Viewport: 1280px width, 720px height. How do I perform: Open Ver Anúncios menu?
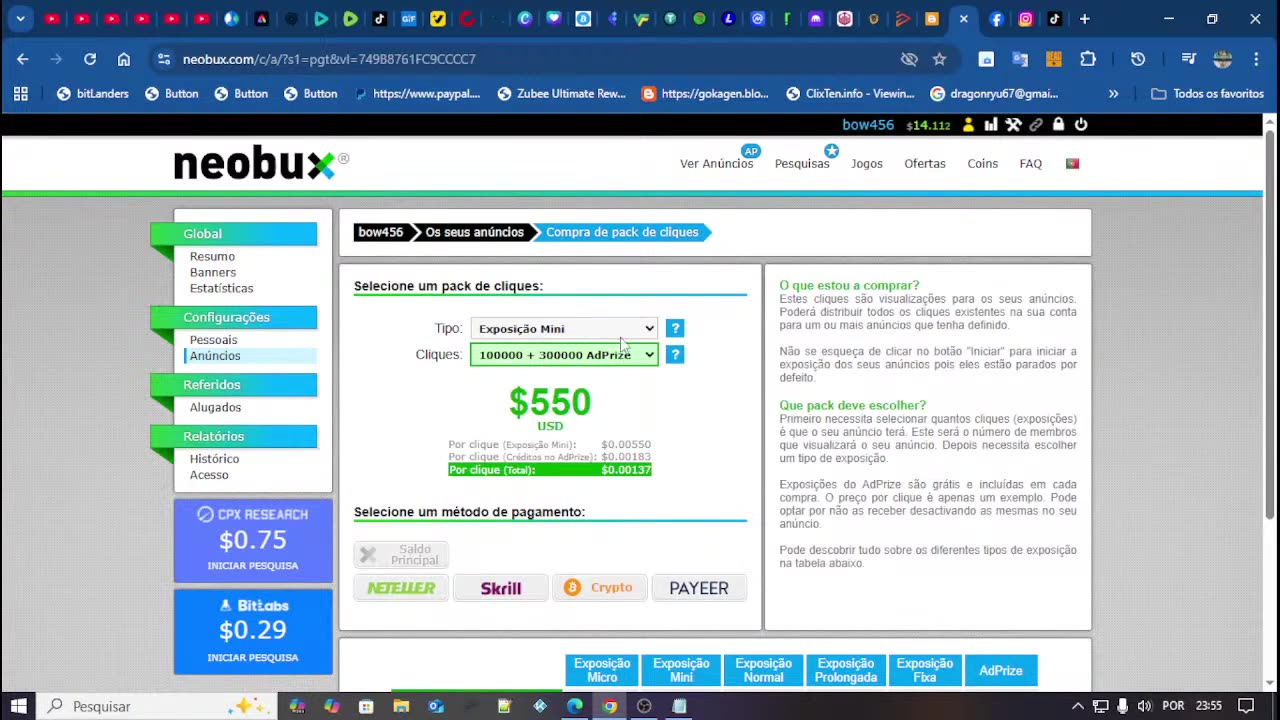[716, 163]
